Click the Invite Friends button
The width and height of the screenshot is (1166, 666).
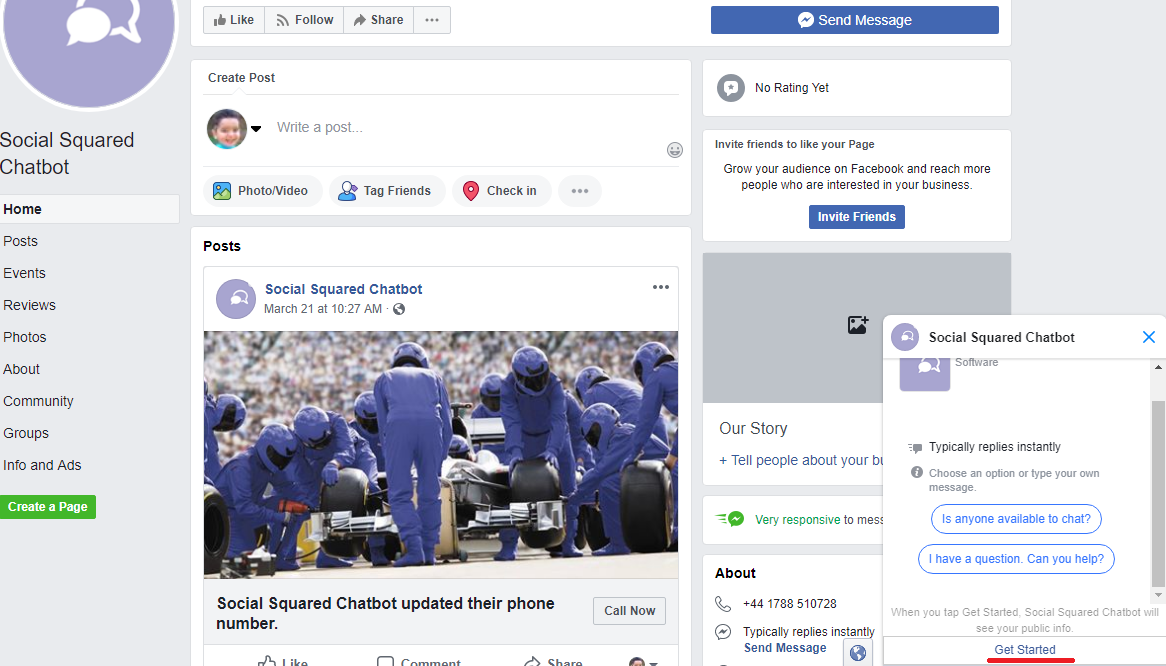(x=856, y=217)
